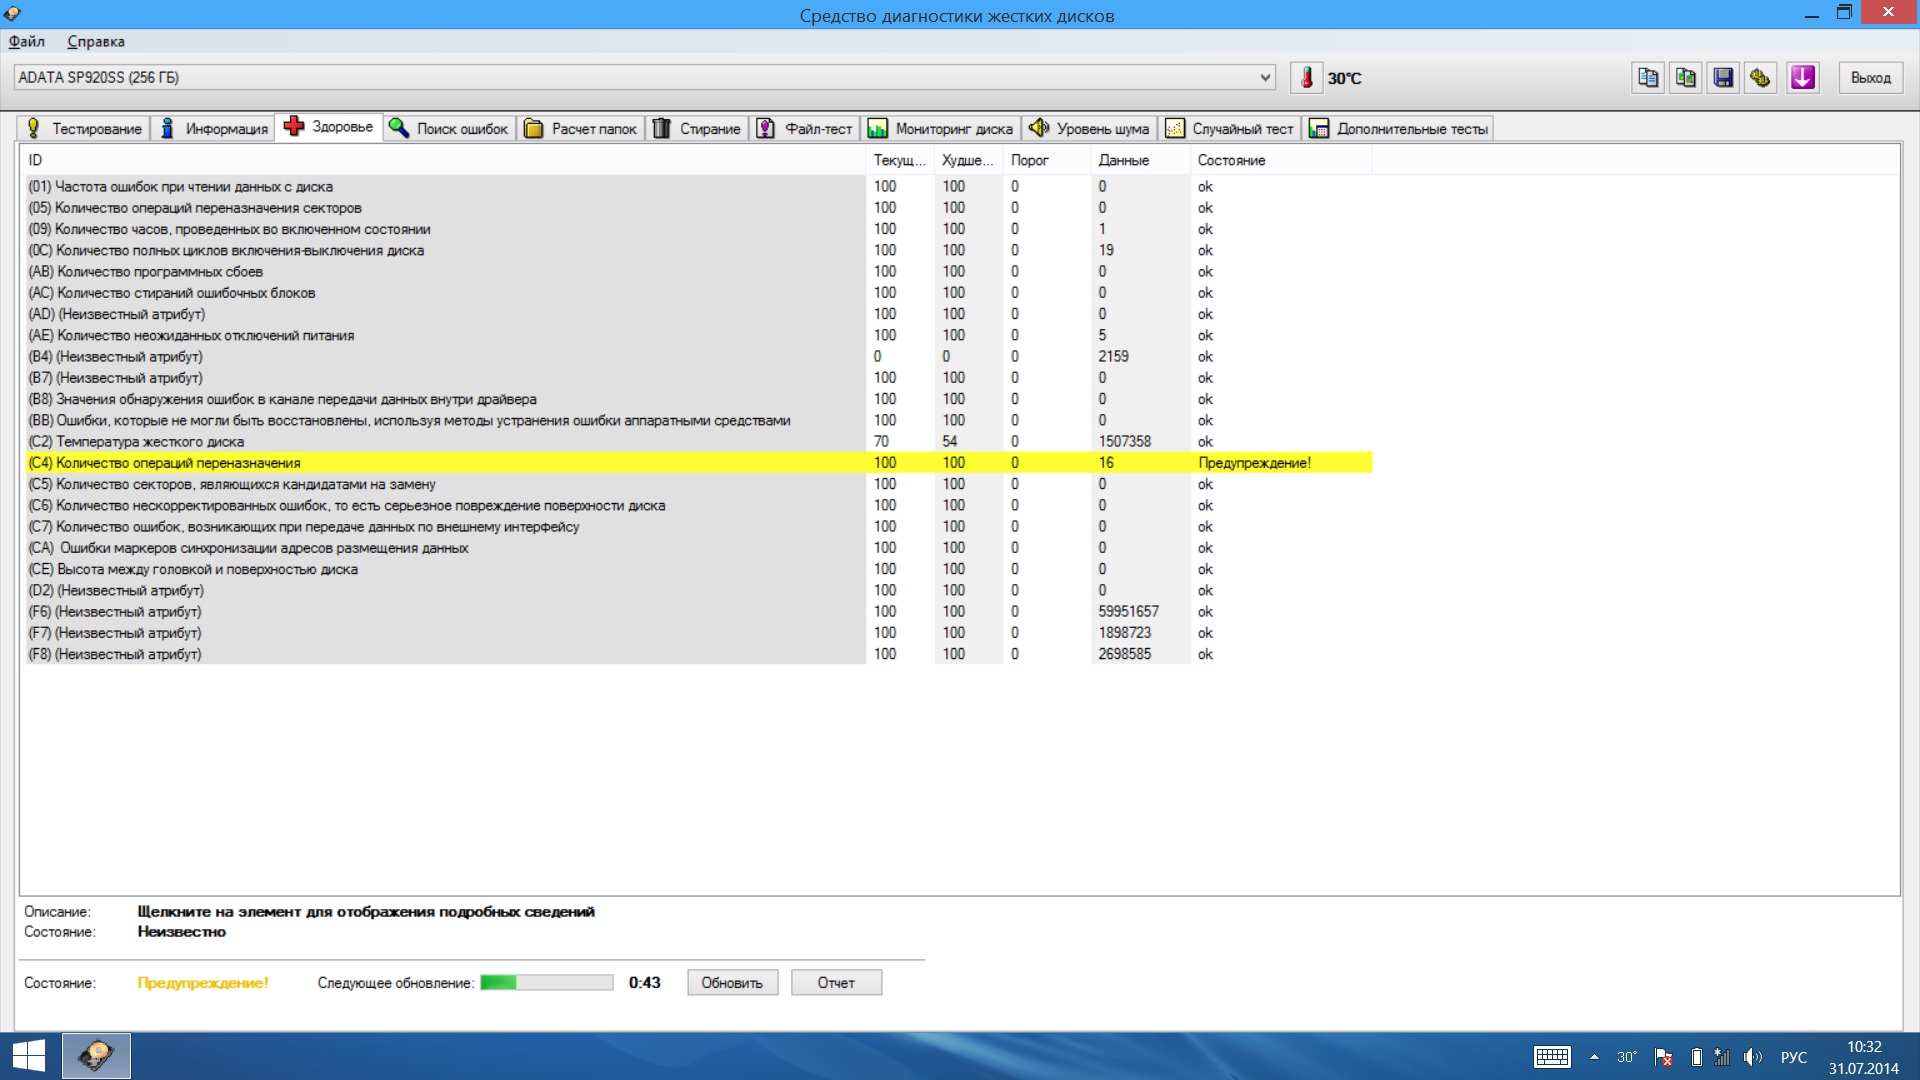The height and width of the screenshot is (1080, 1920).
Task: Expand the ADATA SP920SS drive dropdown
Action: [1265, 78]
